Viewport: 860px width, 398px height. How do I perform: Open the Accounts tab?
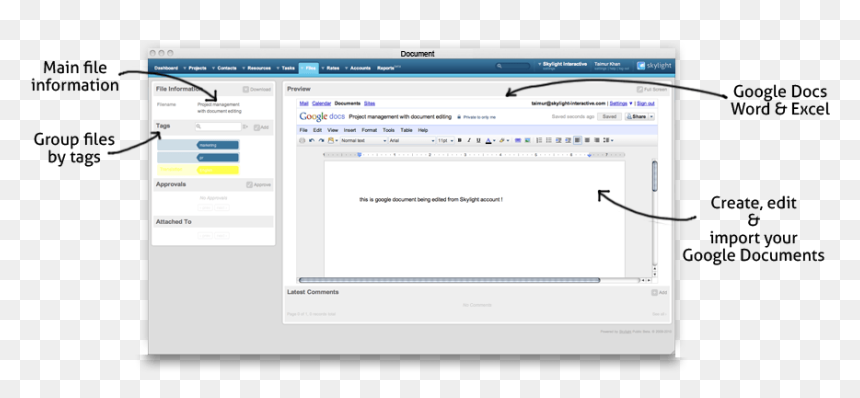click(x=360, y=68)
